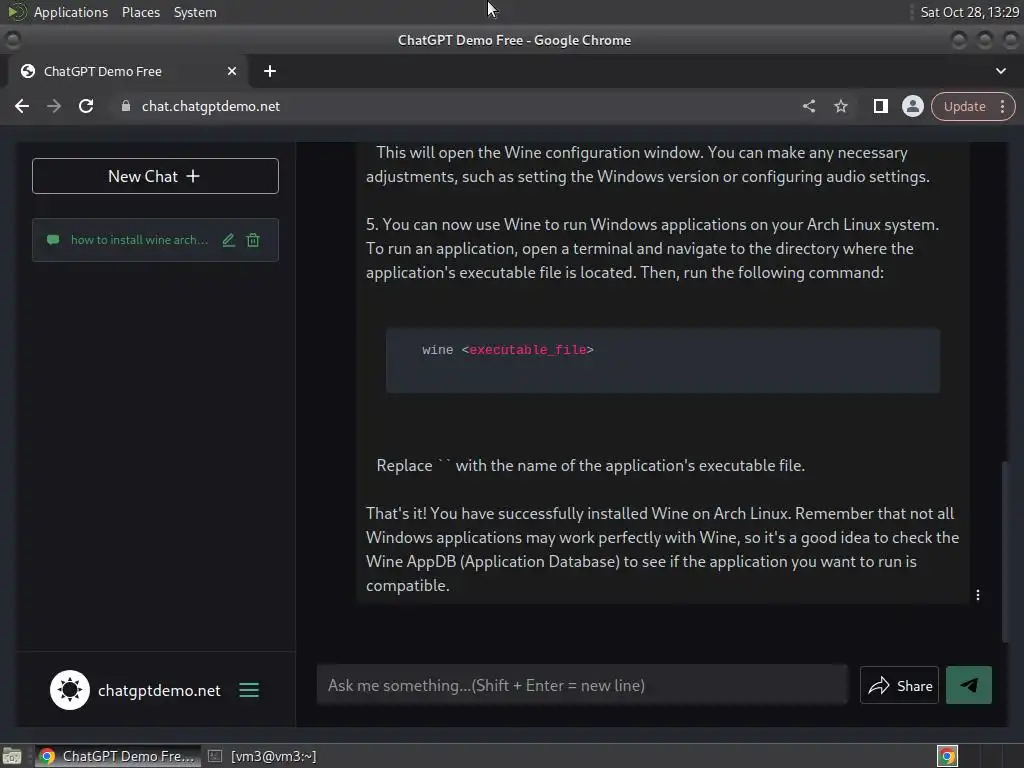Open the 'how to install wine arch...' conversation
Image resolution: width=1024 pixels, height=768 pixels.
[139, 240]
